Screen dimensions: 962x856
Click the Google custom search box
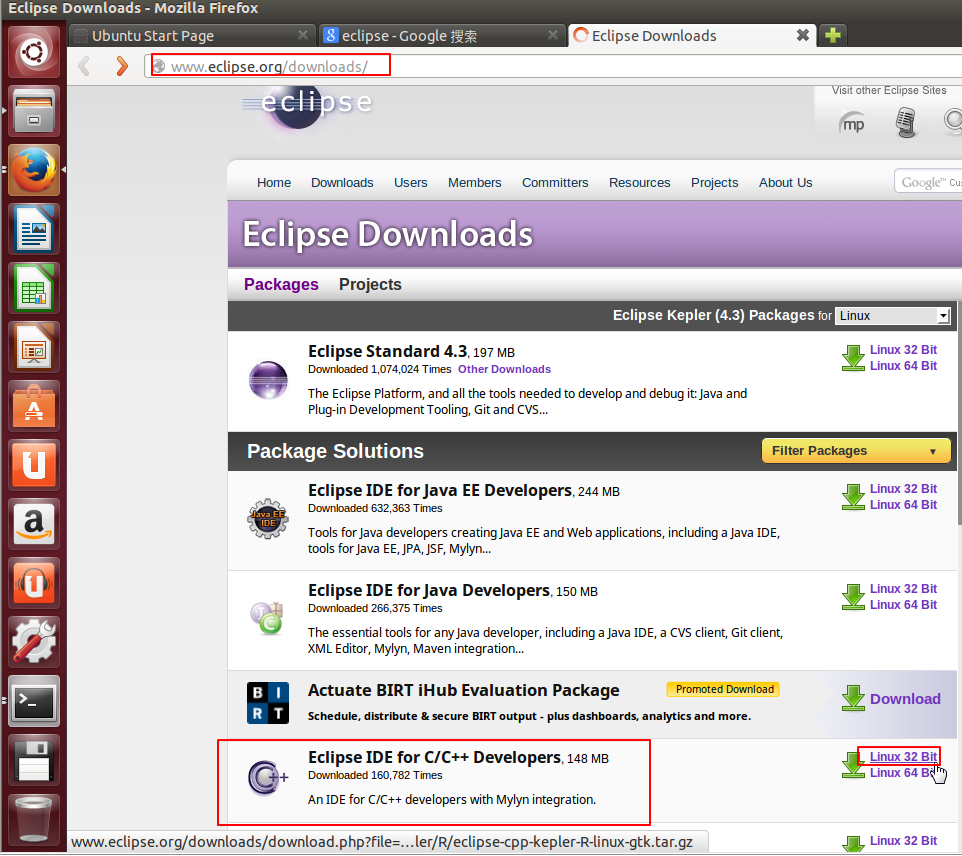pyautogui.click(x=928, y=182)
